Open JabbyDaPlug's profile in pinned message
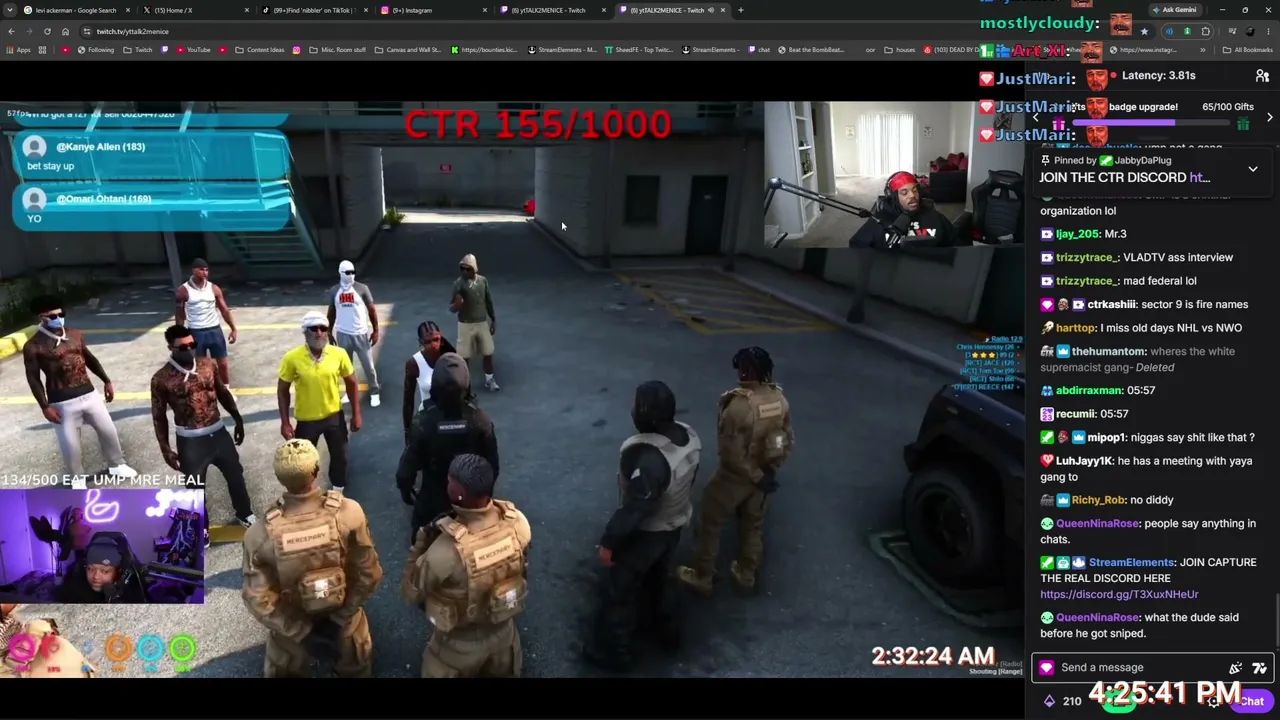Screen dimensions: 1280x720 pyautogui.click(x=1141, y=160)
